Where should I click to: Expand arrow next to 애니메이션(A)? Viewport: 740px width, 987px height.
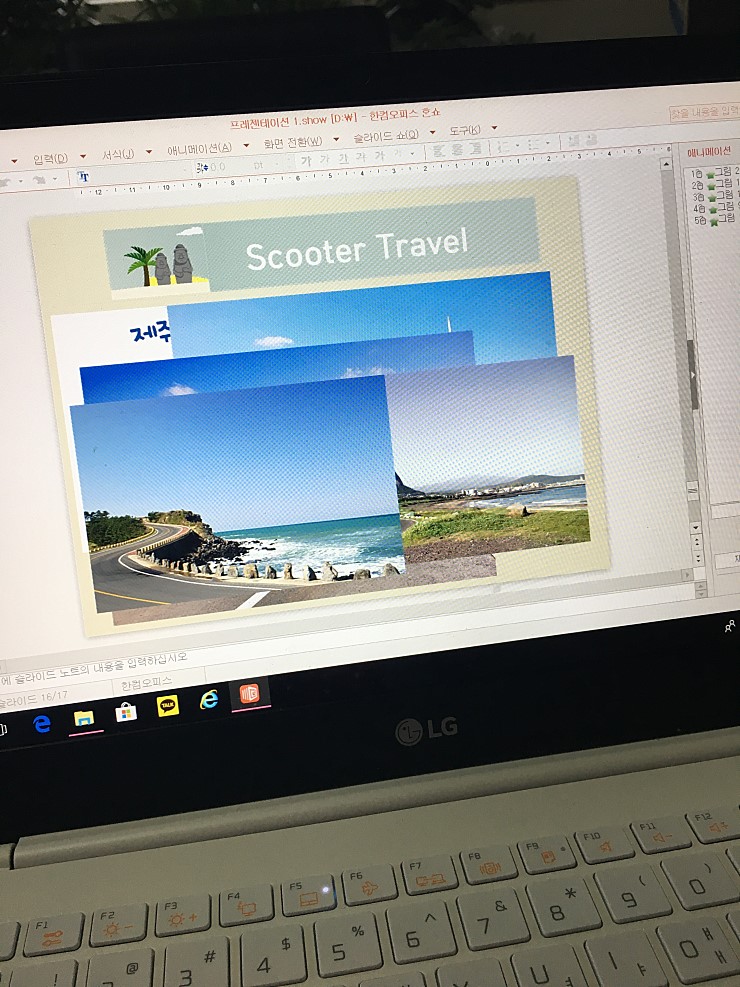(246, 145)
